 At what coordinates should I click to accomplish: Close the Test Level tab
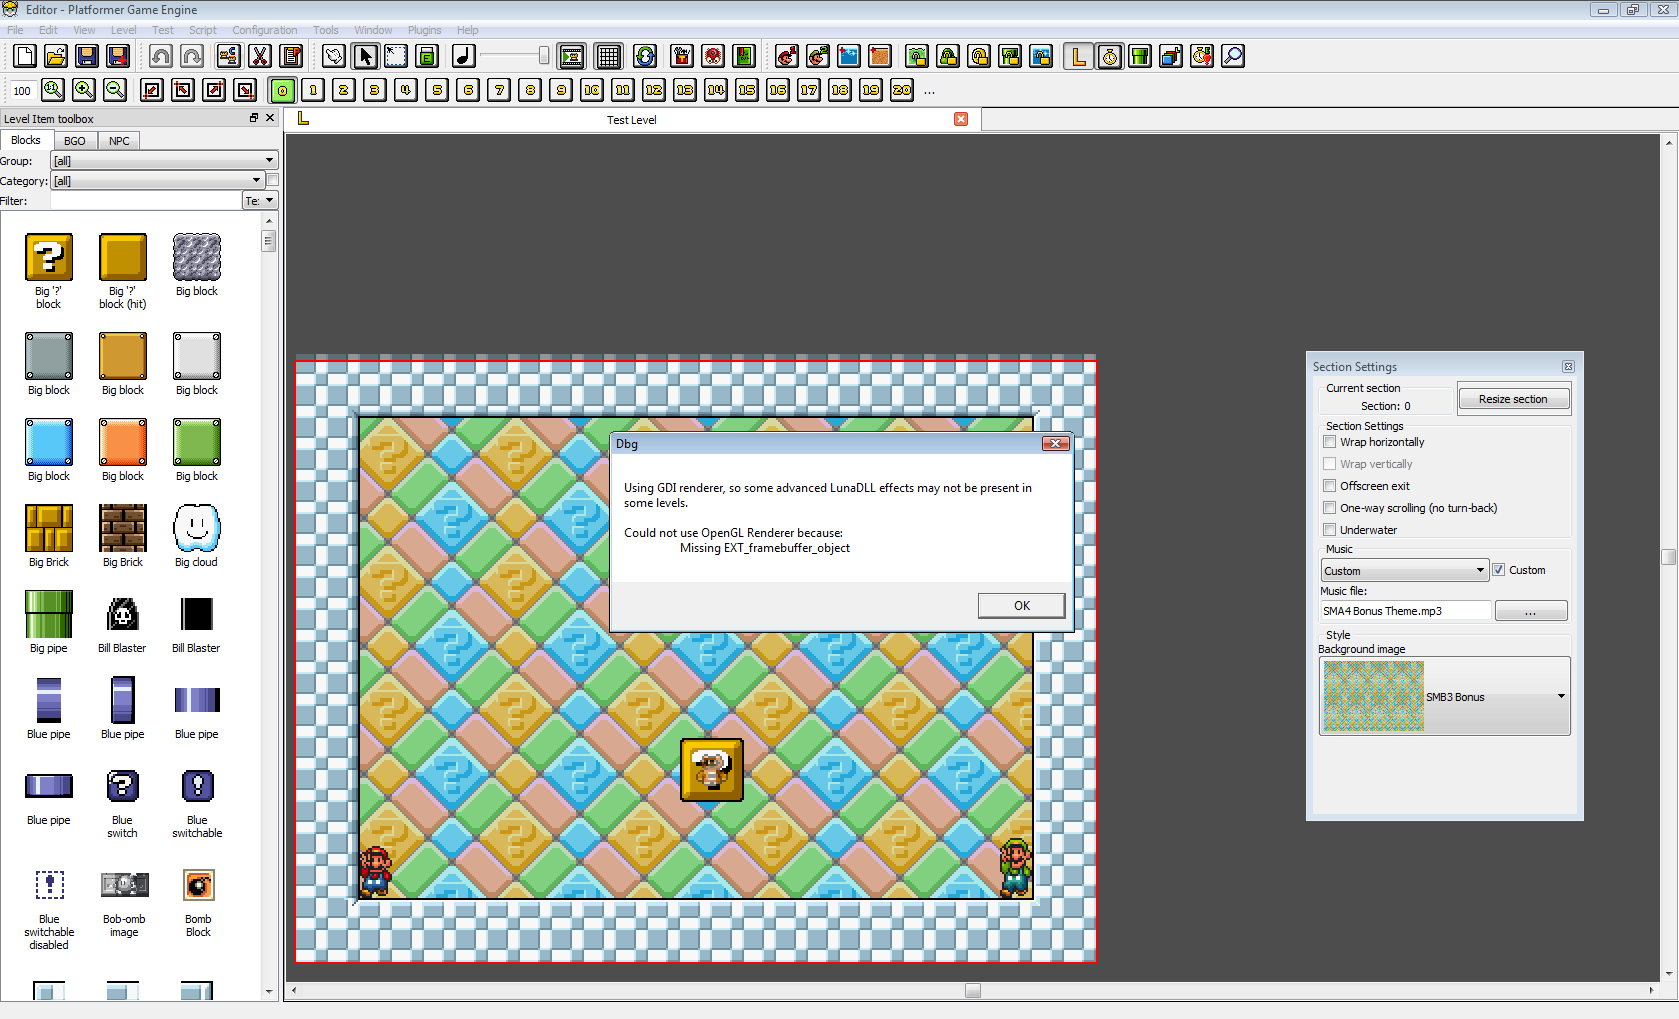point(961,119)
